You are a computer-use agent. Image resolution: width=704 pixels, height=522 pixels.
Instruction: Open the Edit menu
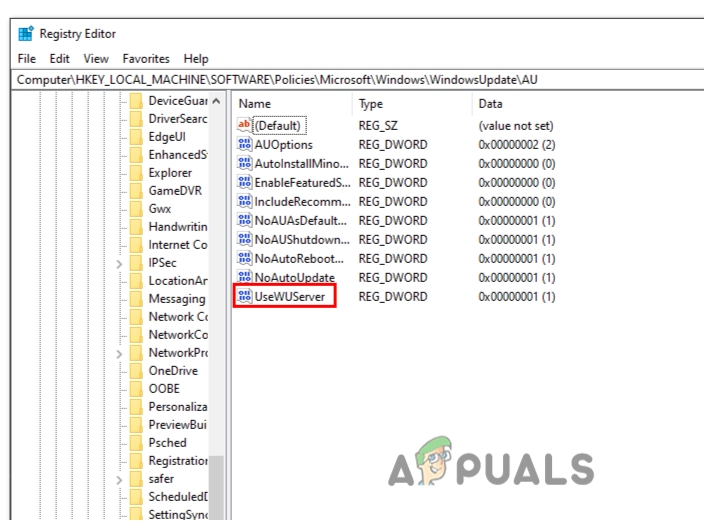pyautogui.click(x=59, y=59)
